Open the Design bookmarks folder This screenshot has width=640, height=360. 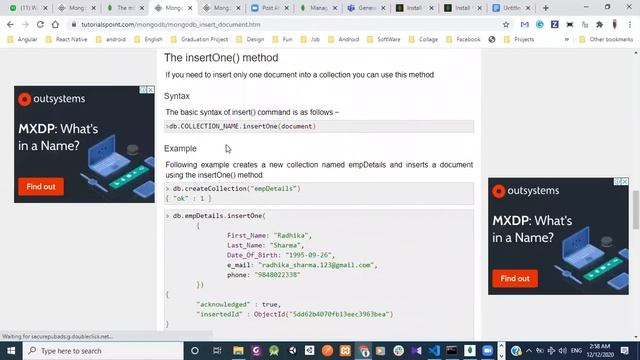250,40
